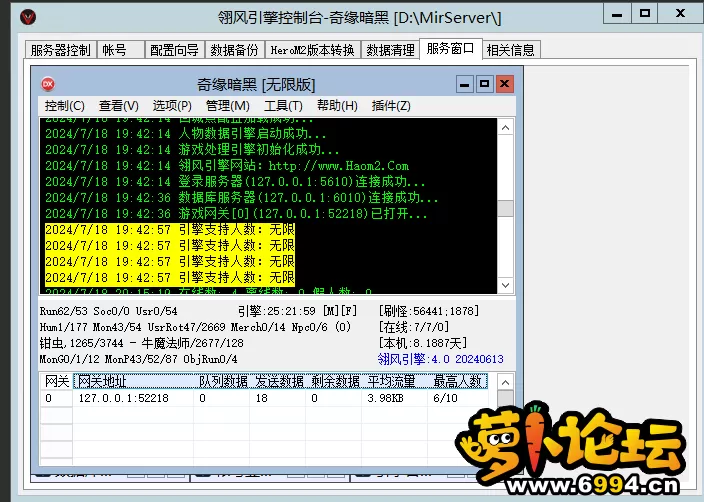Click log line 人物数据引擎启动成功
704x502 pixels.
tap(185, 134)
